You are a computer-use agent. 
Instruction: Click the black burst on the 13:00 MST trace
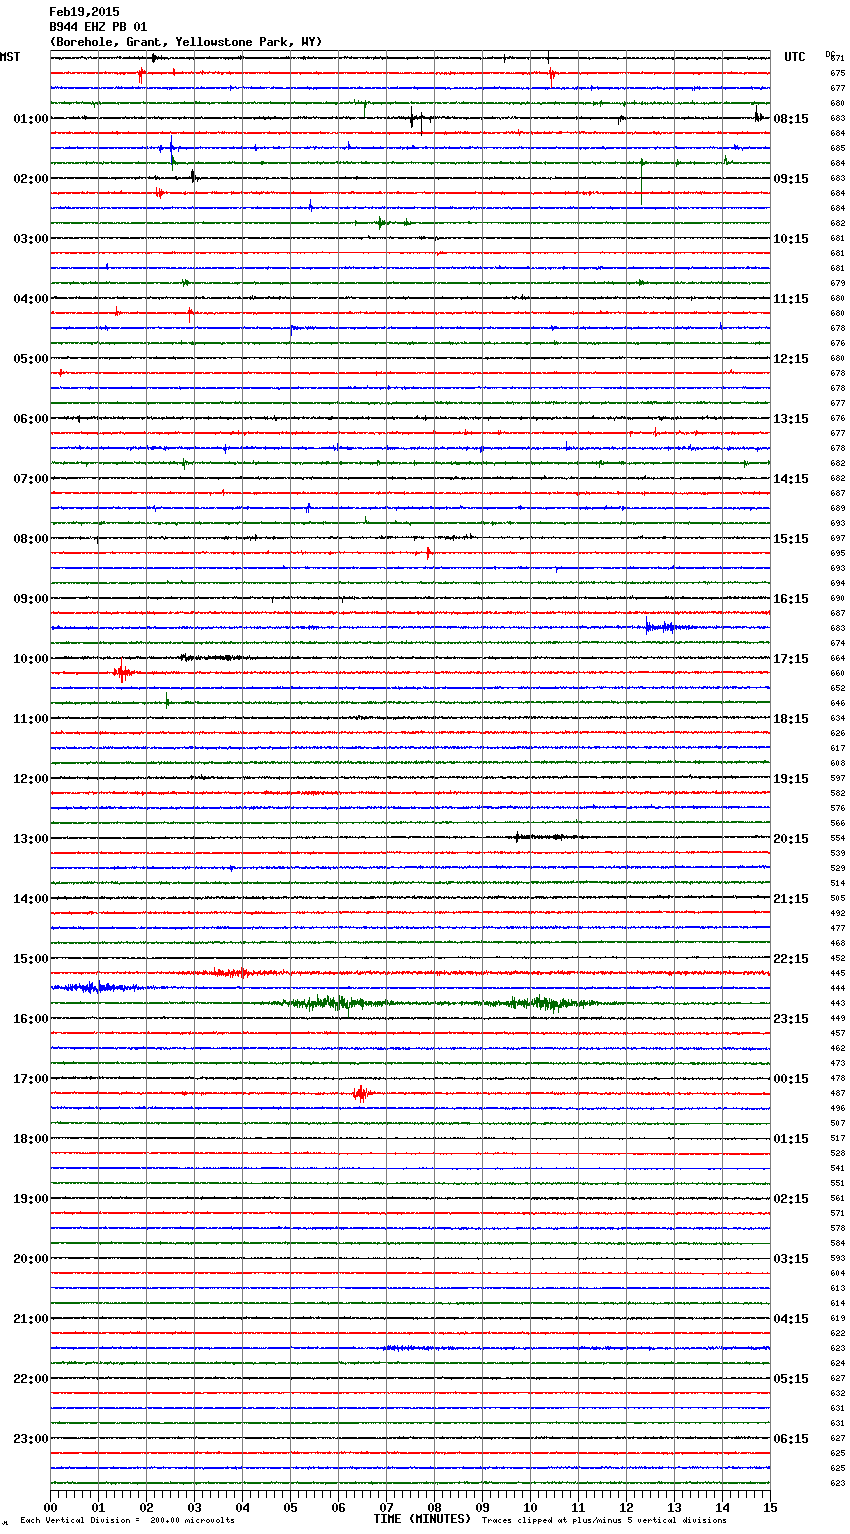pyautogui.click(x=545, y=837)
